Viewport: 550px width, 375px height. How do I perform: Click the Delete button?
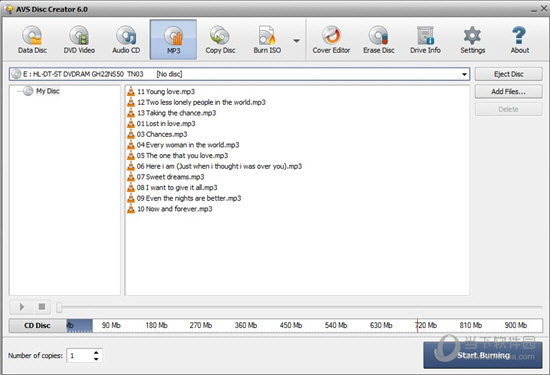pyautogui.click(x=509, y=109)
